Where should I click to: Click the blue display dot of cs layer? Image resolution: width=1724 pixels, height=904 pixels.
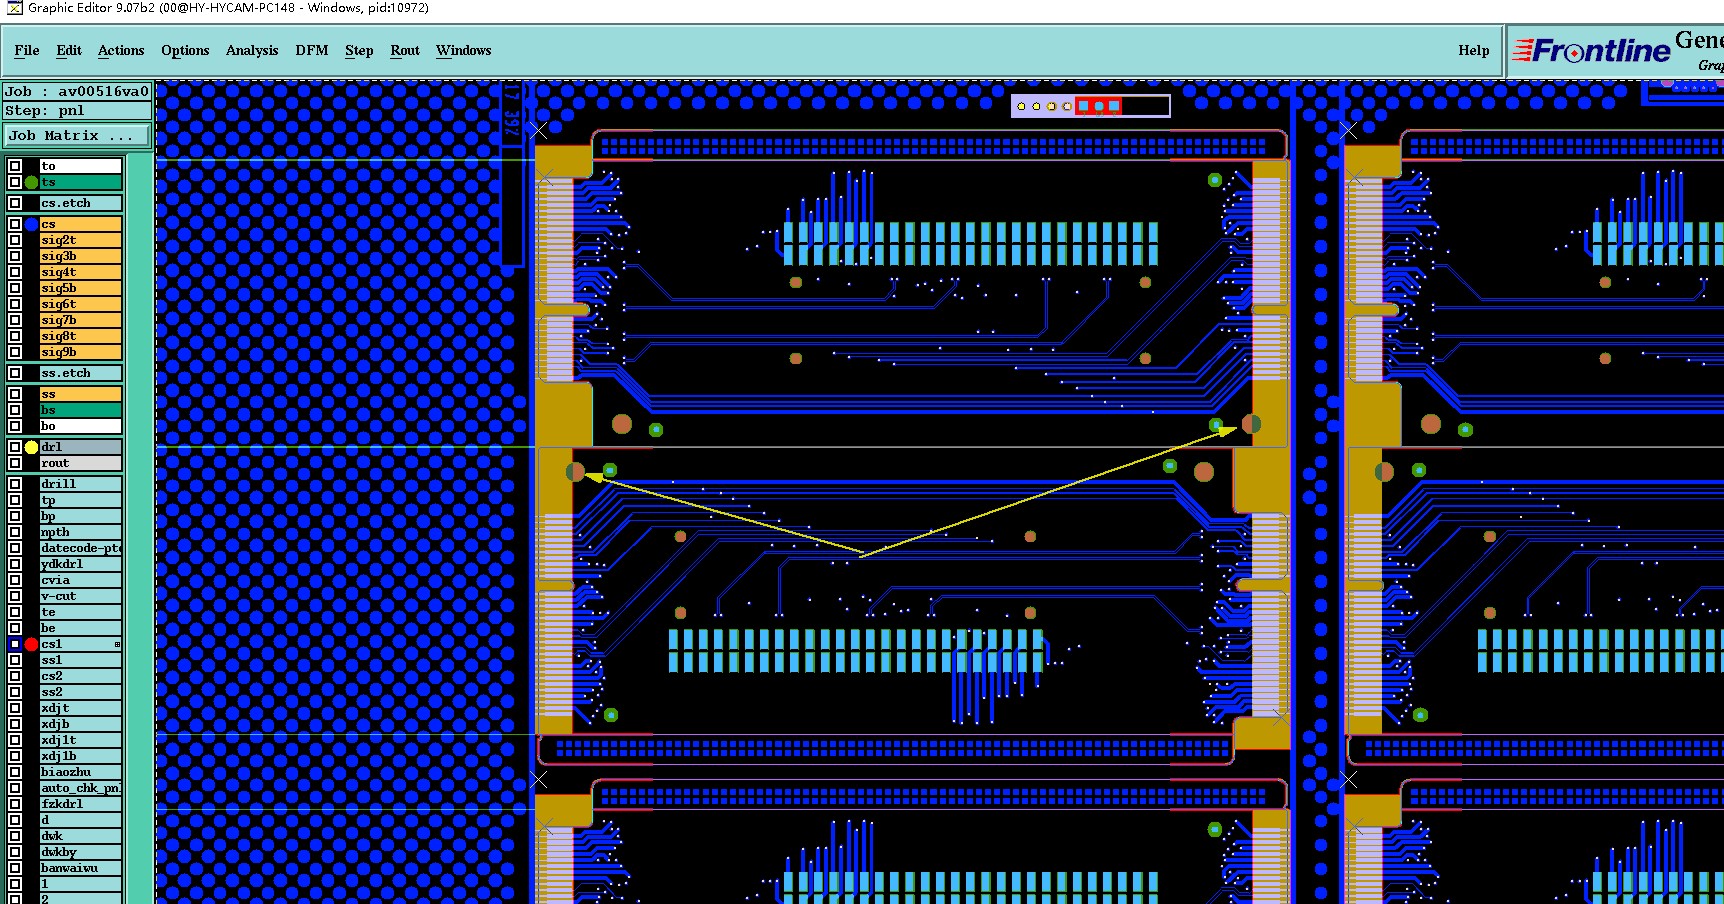click(x=32, y=224)
